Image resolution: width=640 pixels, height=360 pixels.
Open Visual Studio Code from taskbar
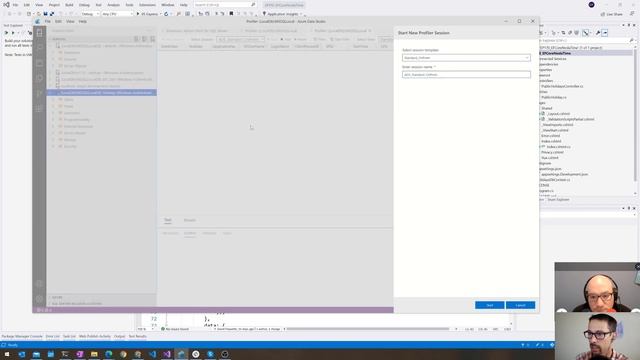[x=152, y=354]
